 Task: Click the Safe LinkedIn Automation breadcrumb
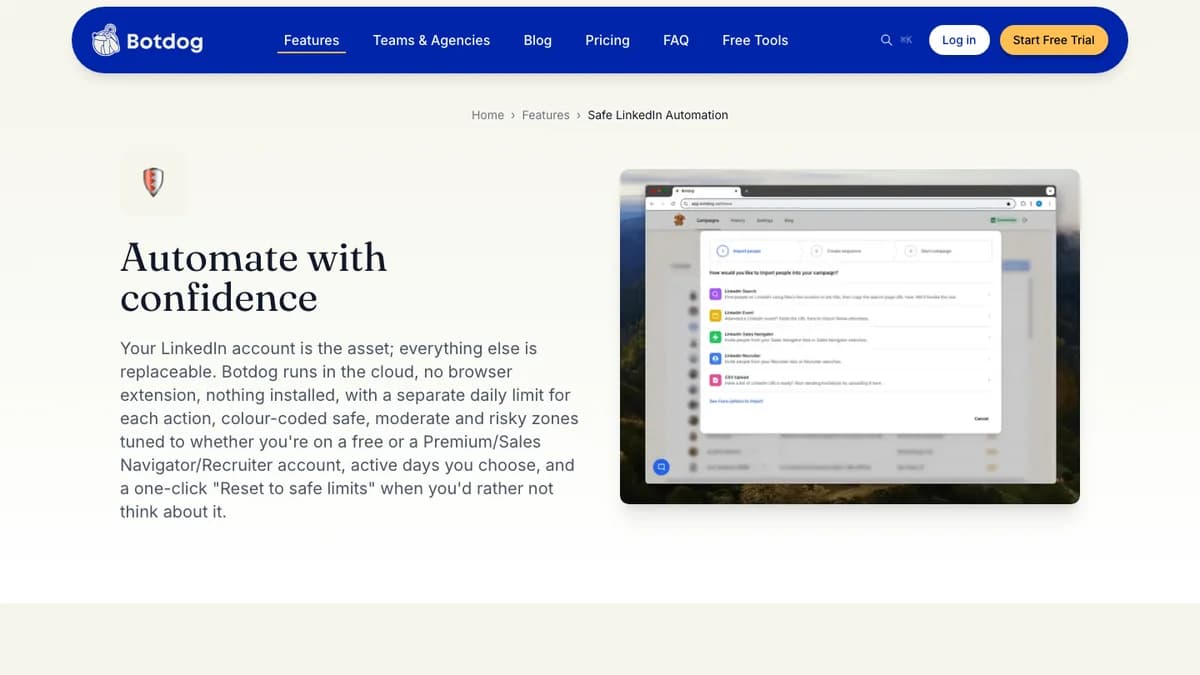658,115
